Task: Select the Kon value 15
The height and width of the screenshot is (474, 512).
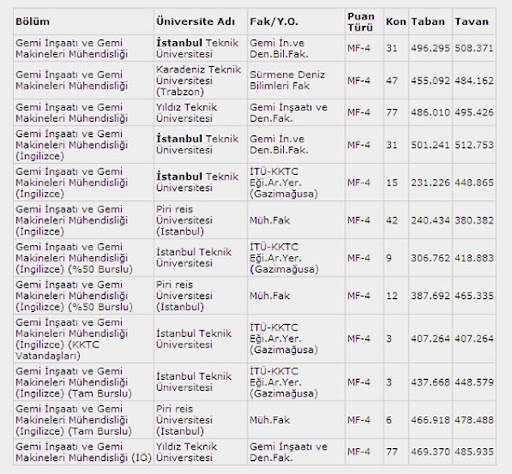Action: pos(392,183)
